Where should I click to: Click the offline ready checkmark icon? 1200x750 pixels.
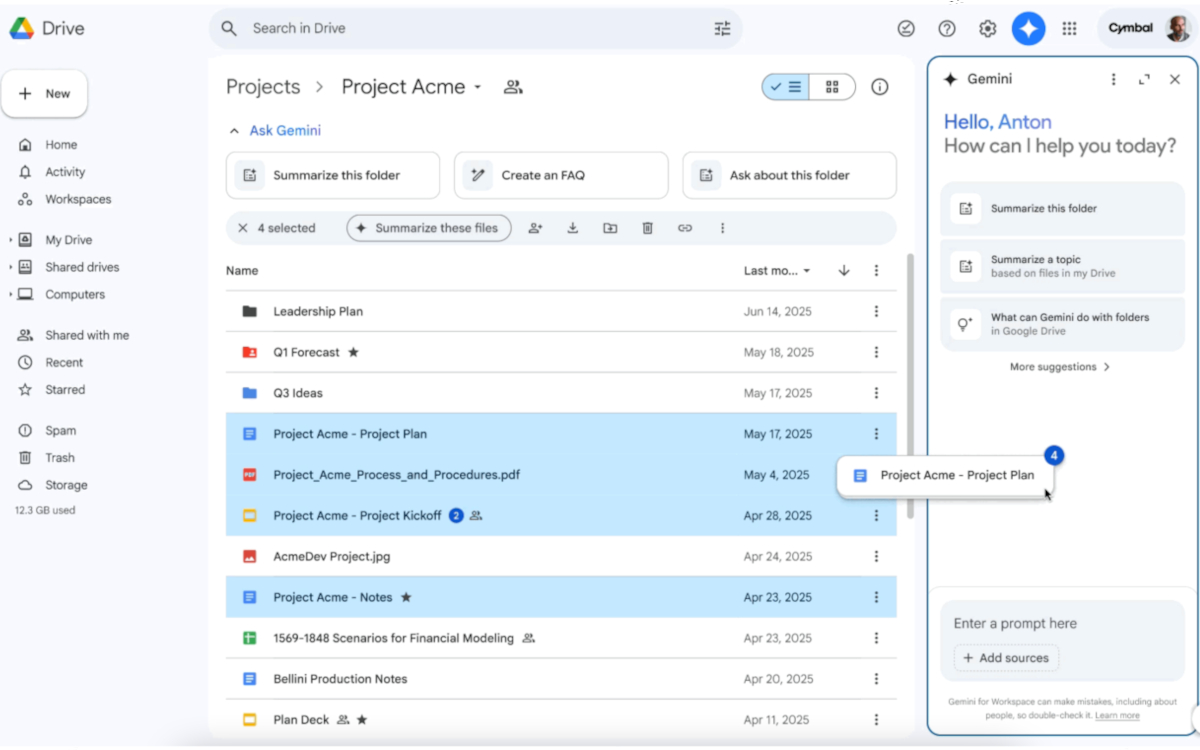[x=906, y=29]
